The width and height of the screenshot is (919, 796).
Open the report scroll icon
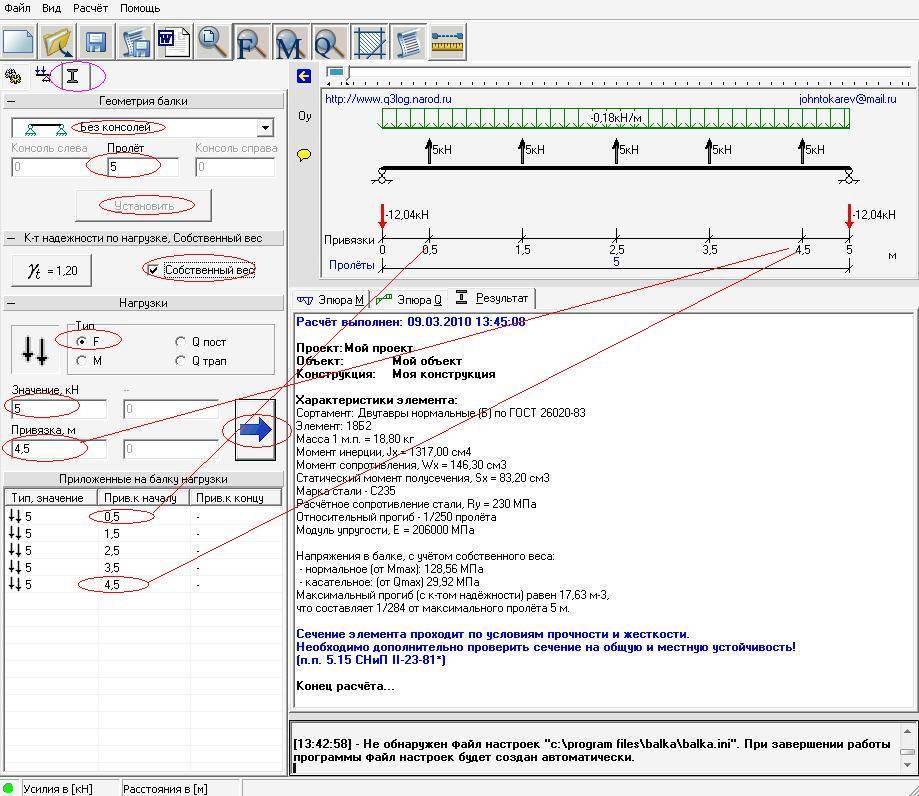coord(409,42)
